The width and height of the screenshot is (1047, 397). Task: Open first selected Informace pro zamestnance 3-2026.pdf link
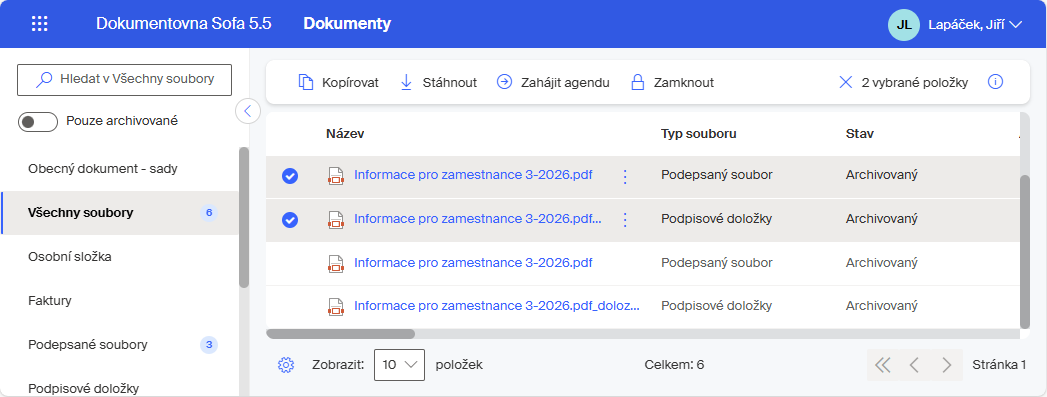pyautogui.click(x=473, y=175)
